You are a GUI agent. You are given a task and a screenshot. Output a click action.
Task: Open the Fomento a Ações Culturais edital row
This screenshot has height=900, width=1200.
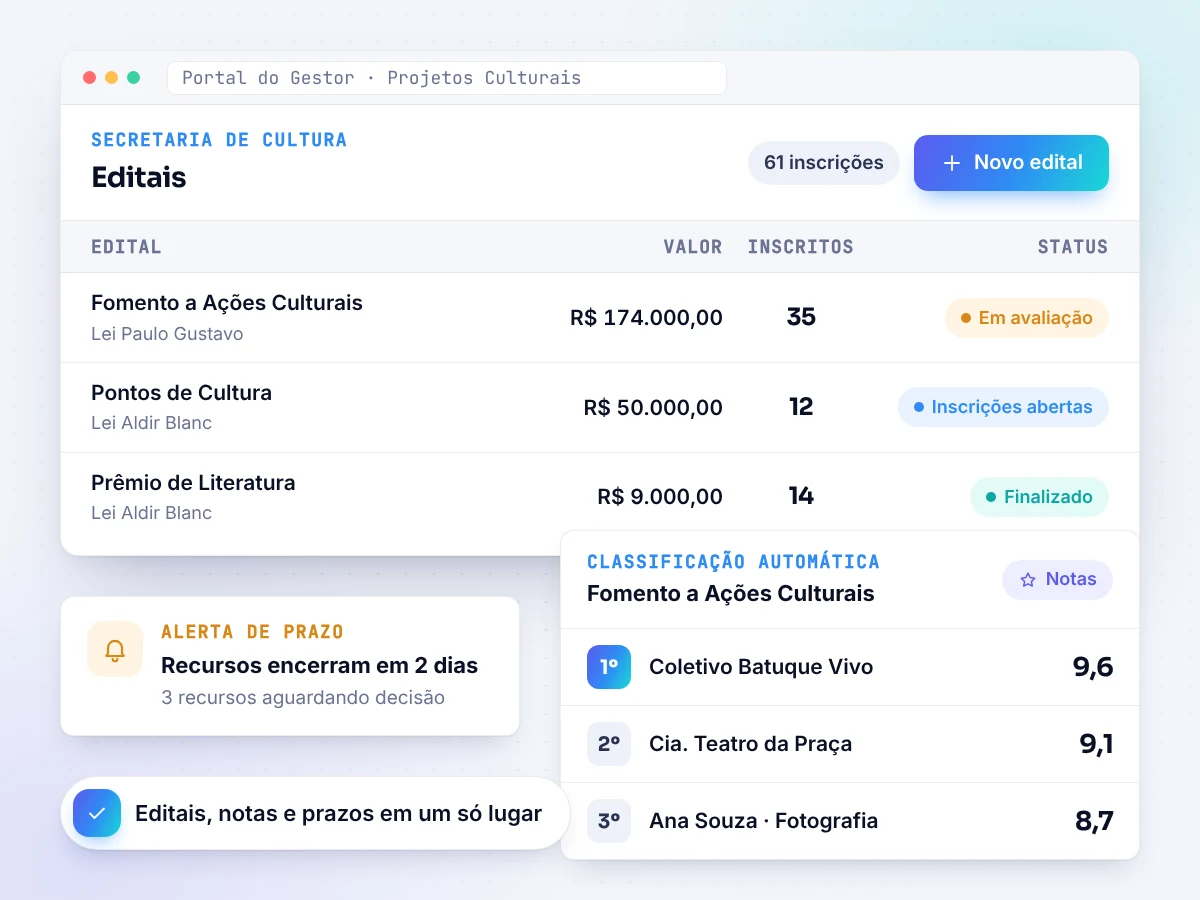click(600, 318)
